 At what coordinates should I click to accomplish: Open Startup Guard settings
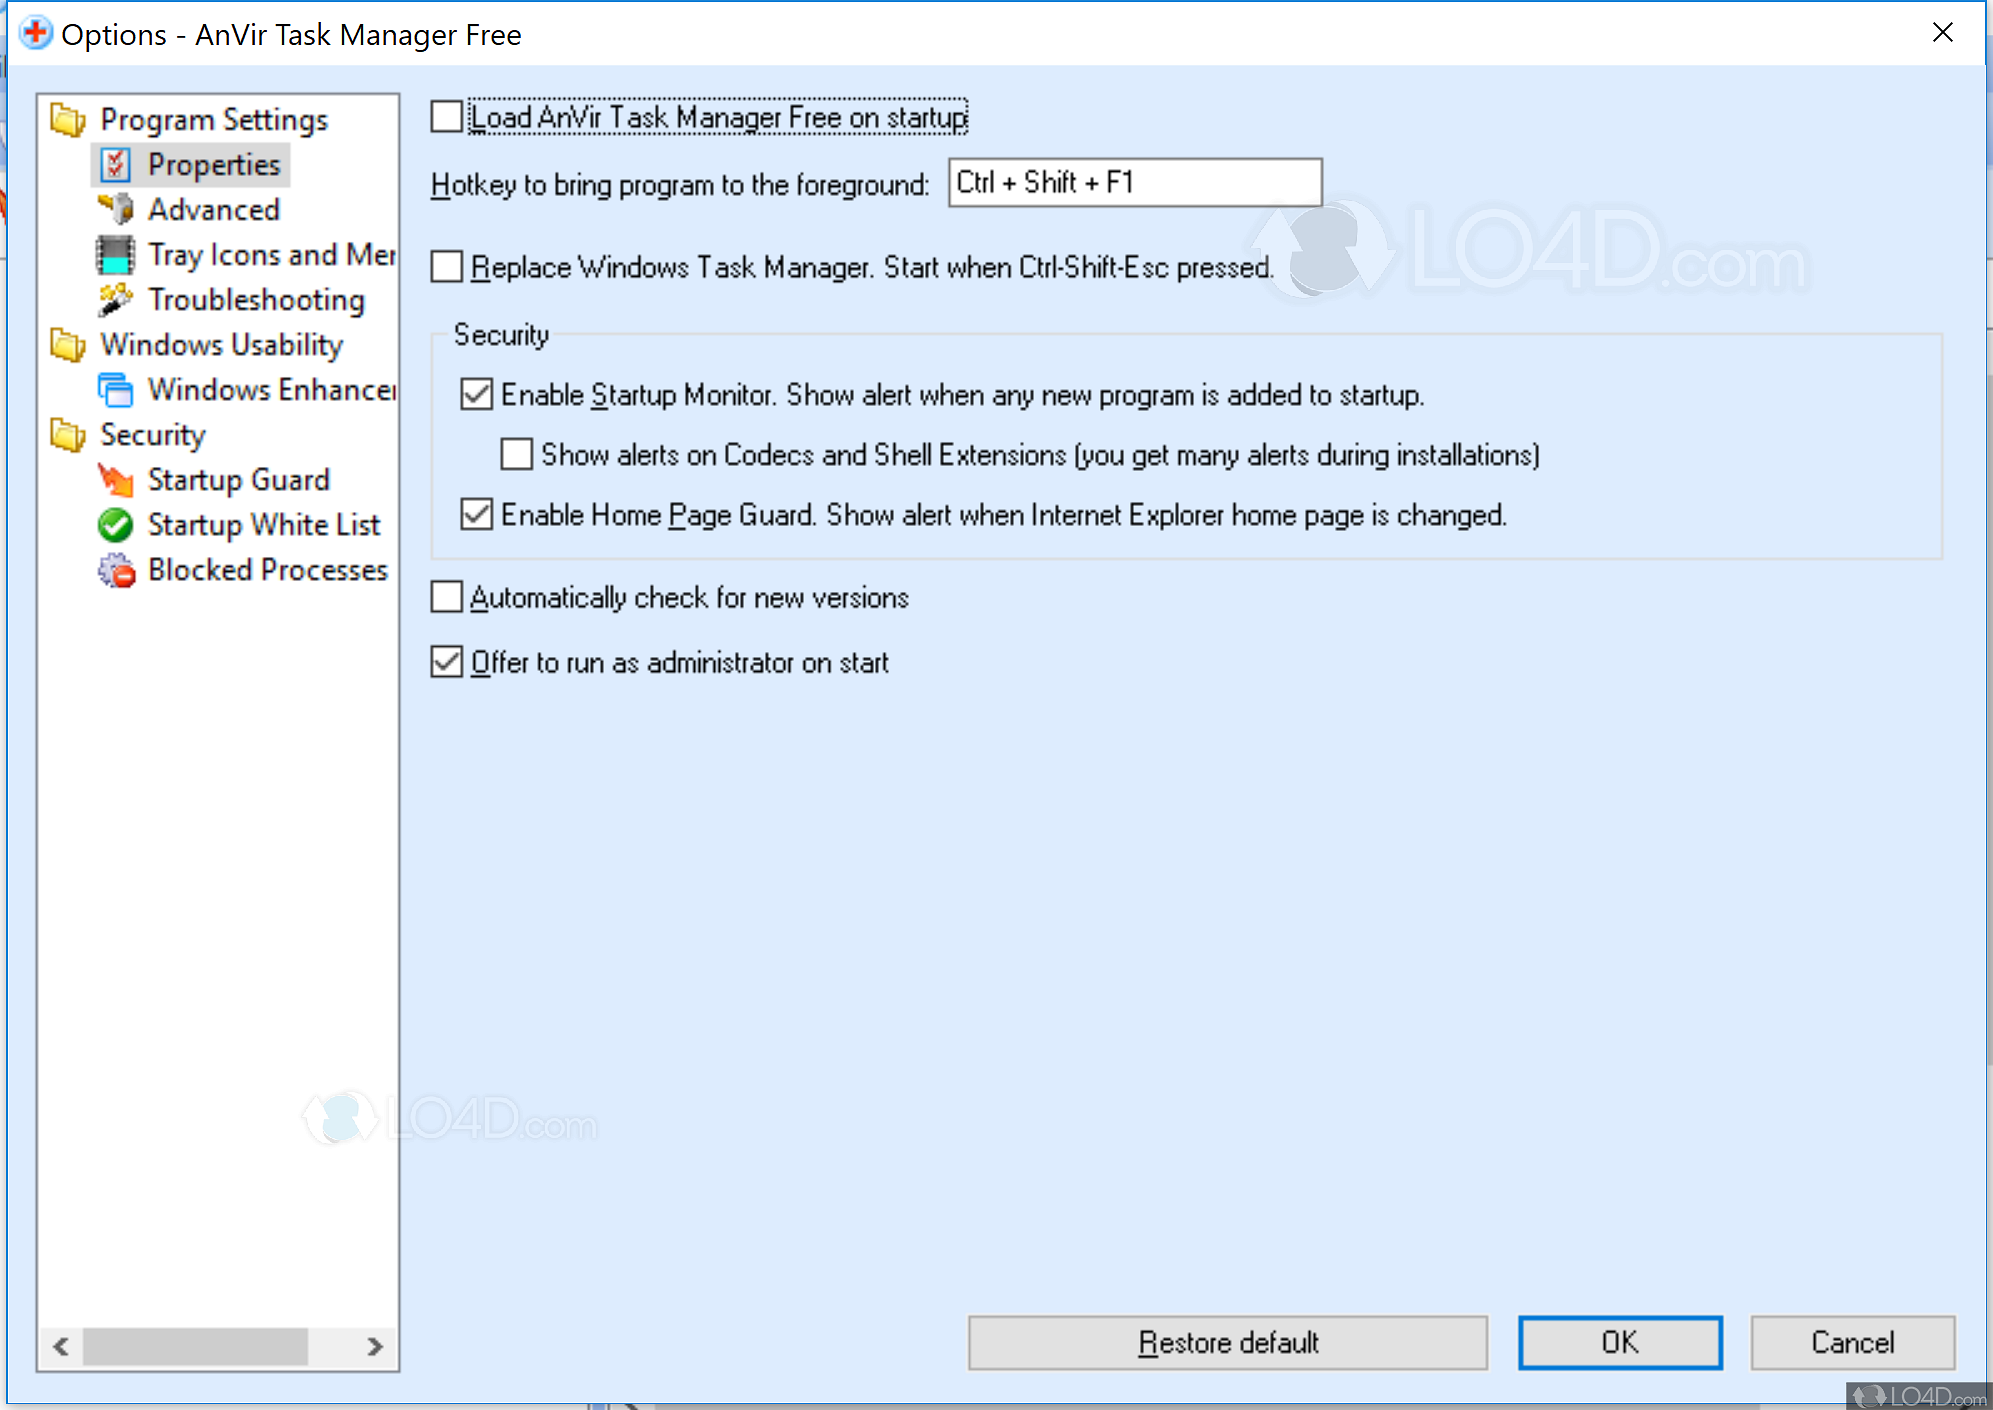(x=239, y=480)
